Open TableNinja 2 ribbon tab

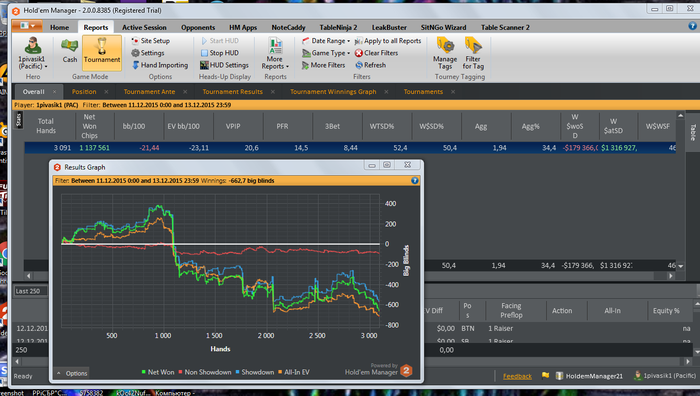338,27
